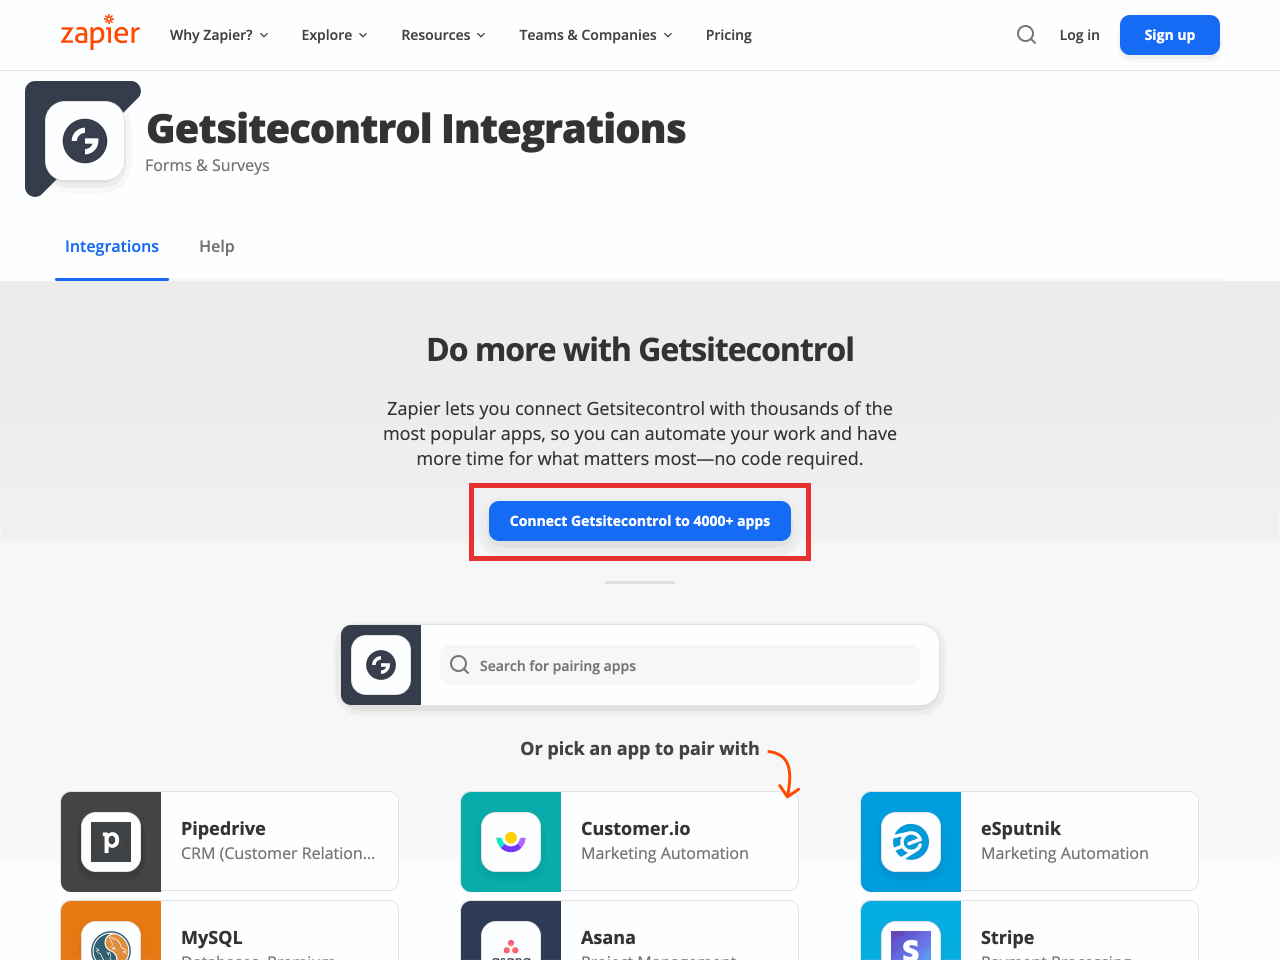The height and width of the screenshot is (960, 1280).
Task: Expand the Why Zapier? menu
Action: [x=219, y=35]
